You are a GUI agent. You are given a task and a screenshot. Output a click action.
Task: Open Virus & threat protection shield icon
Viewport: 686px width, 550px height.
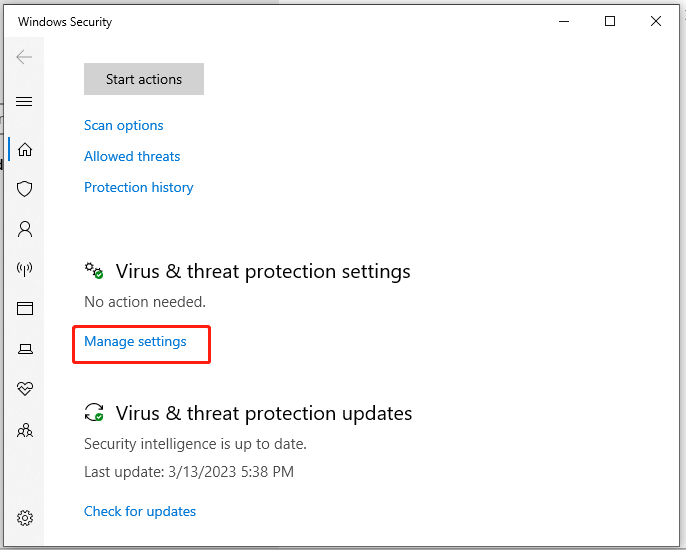24,189
